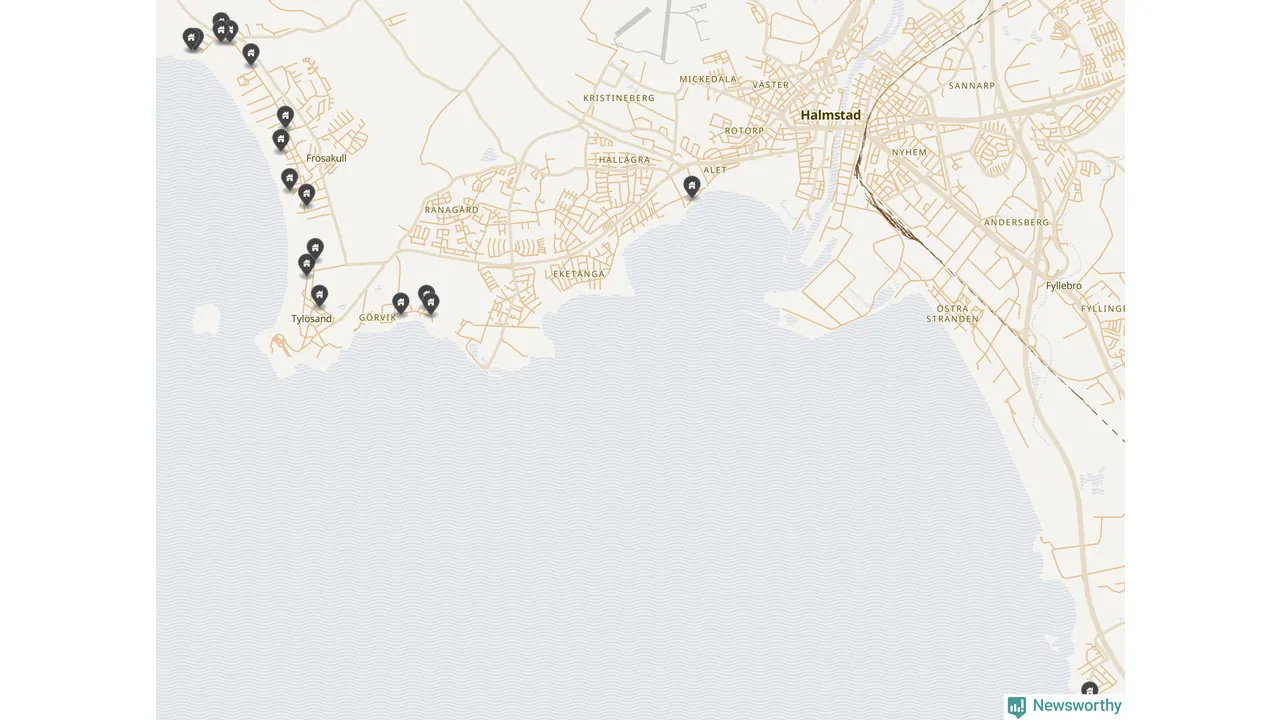Click the Halmstad city label
The height and width of the screenshot is (720, 1280).
coord(830,115)
